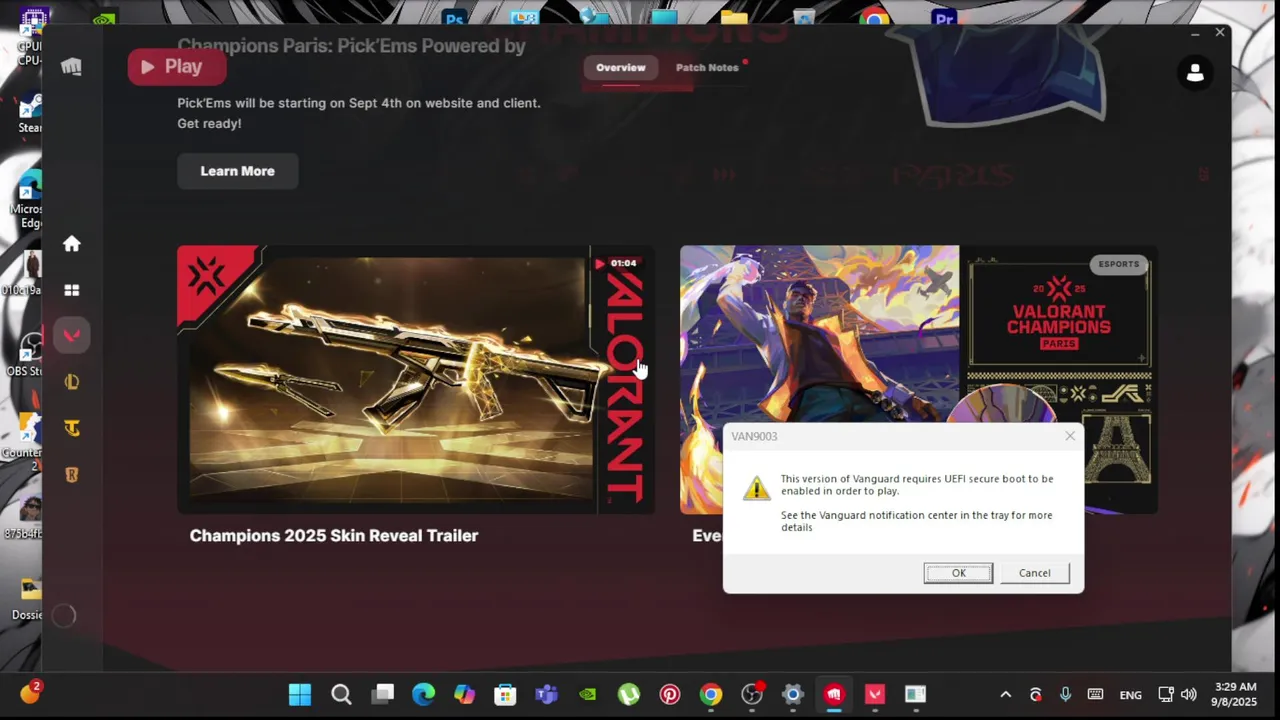1280x720 pixels.
Task: Go to the Home sidebar icon
Action: (71, 244)
